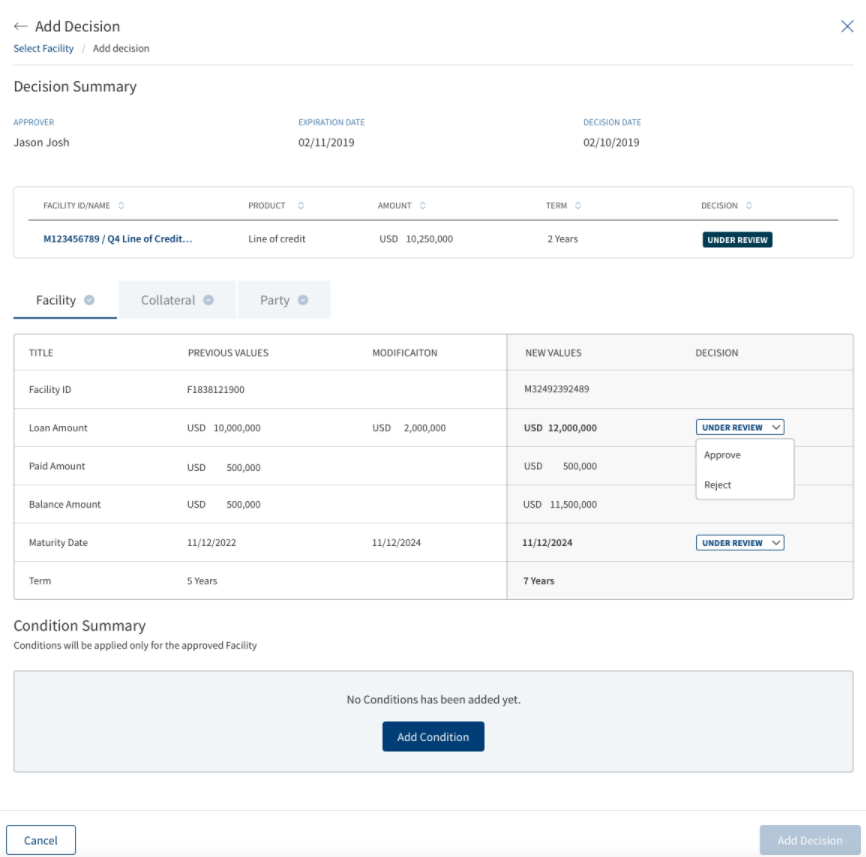Click the checkmark icon on Collateral tab
The height and width of the screenshot is (857, 866).
208,300
